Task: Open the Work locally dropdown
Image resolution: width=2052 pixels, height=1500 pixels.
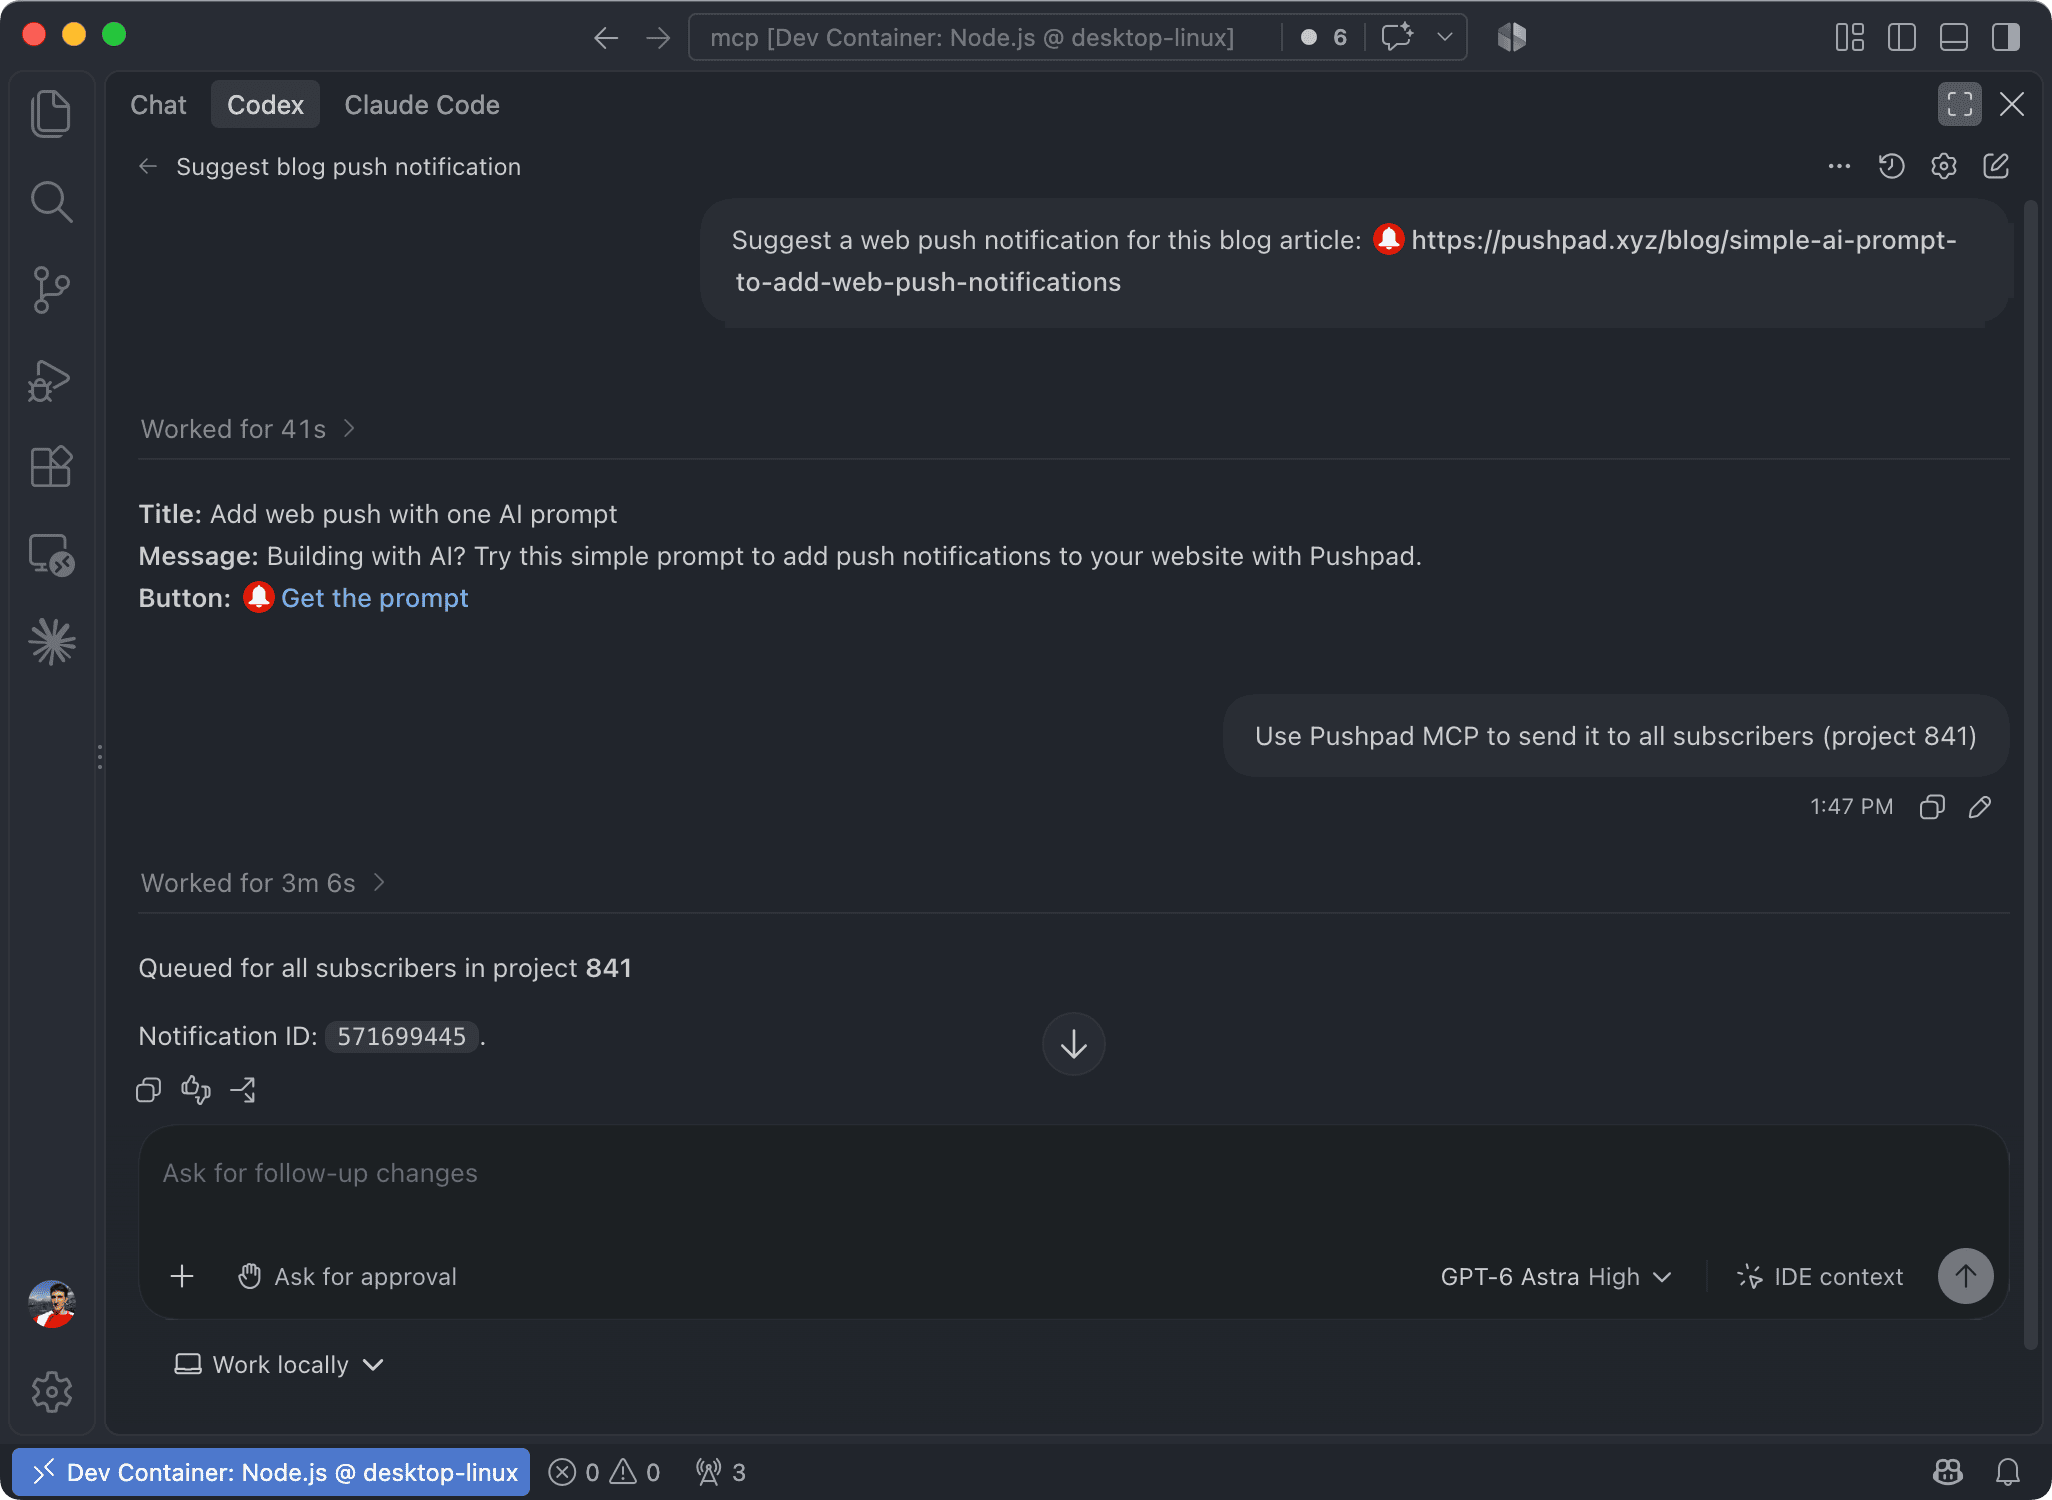Action: (279, 1364)
